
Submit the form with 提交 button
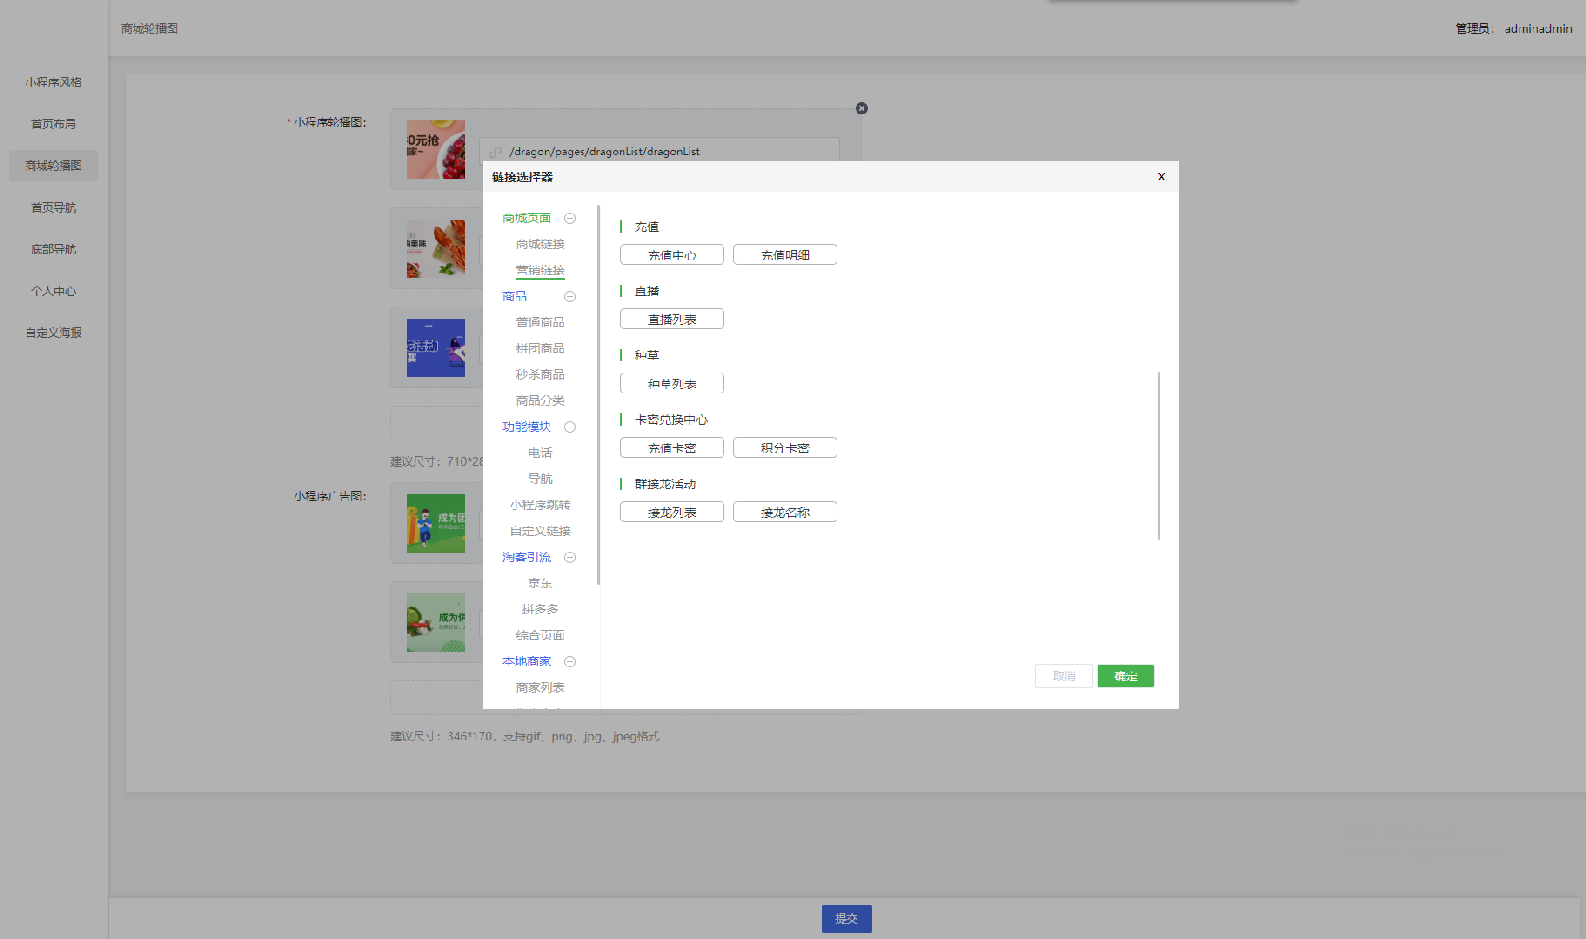[847, 919]
